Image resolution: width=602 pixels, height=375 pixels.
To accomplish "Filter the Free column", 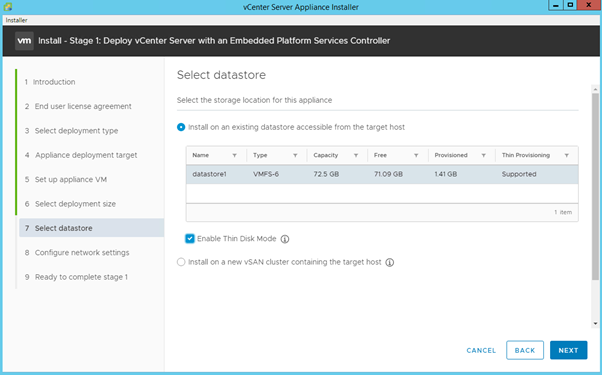I will click(416, 155).
